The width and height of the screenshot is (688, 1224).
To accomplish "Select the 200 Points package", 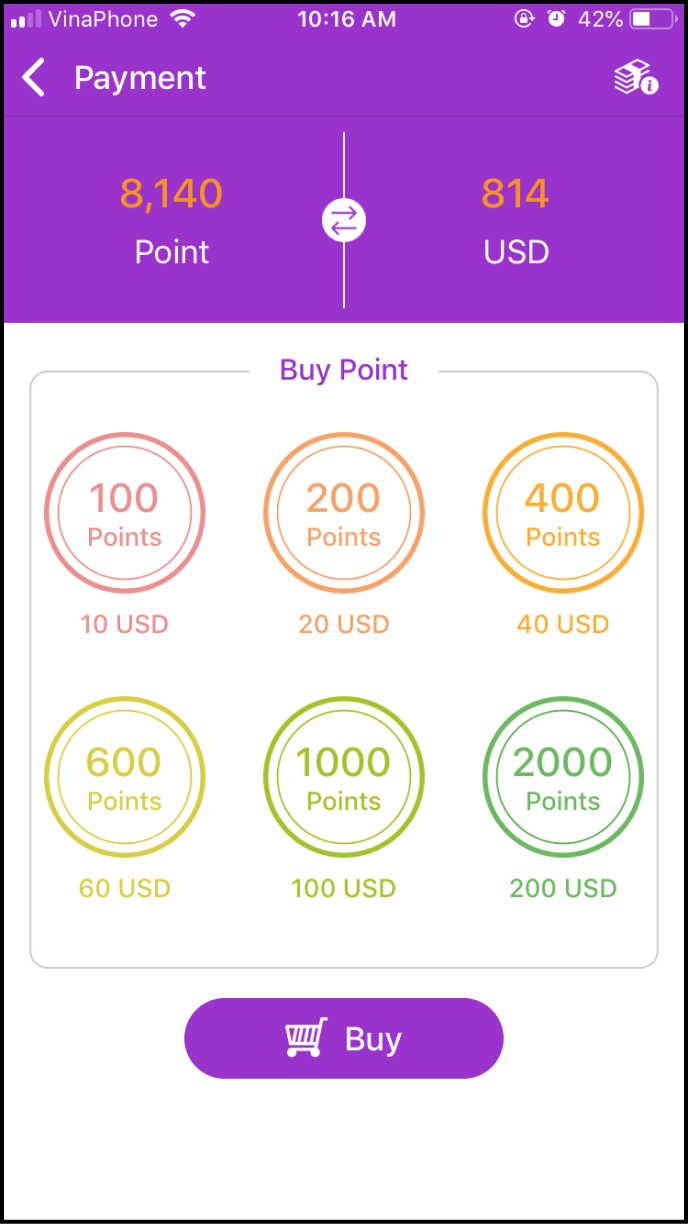I will point(344,513).
